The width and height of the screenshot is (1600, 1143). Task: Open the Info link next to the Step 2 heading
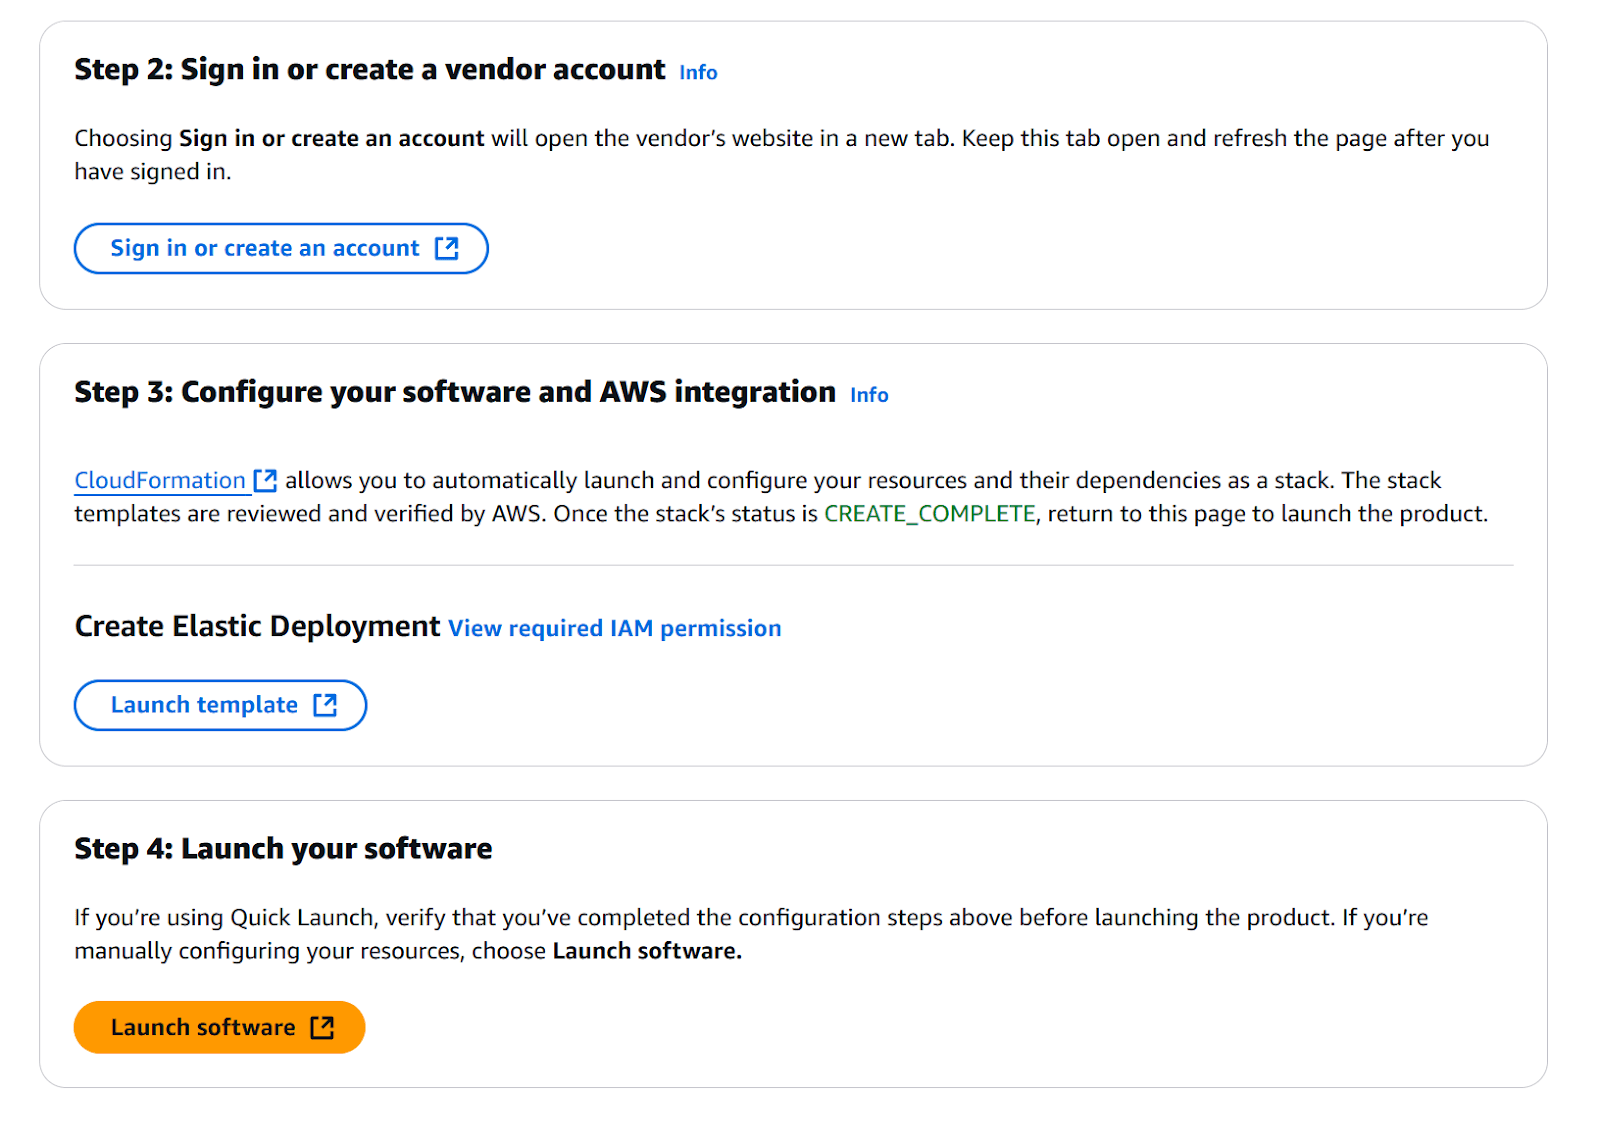tap(698, 73)
